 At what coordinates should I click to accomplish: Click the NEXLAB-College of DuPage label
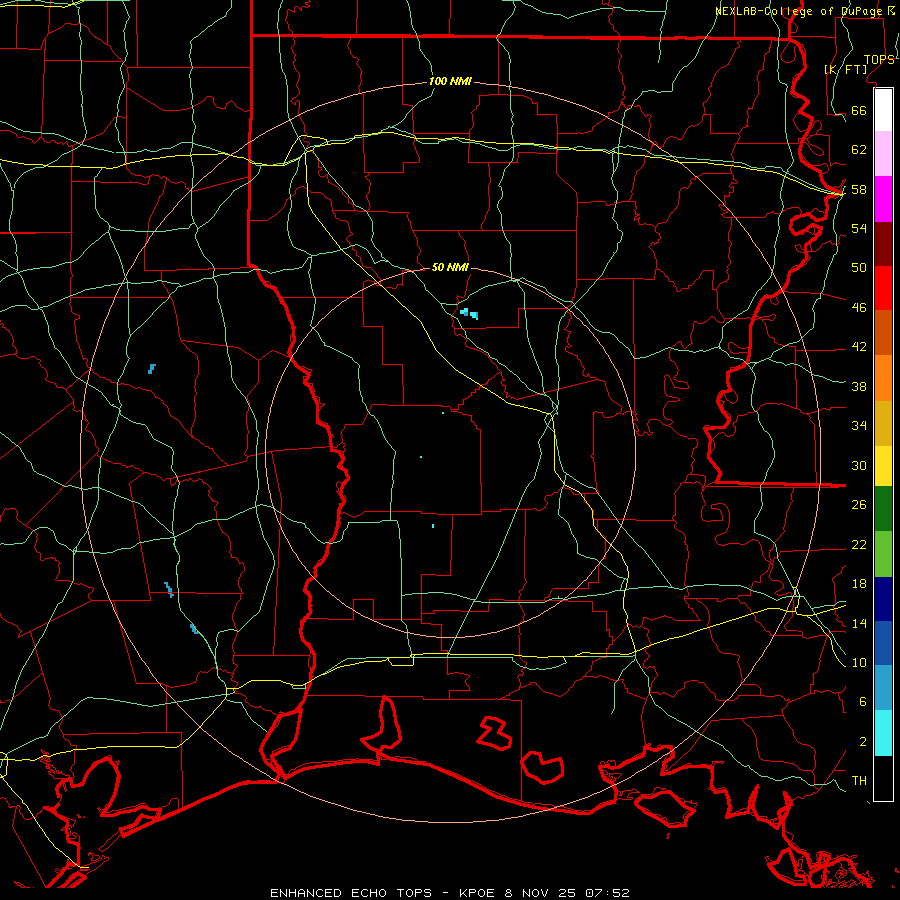(800, 11)
